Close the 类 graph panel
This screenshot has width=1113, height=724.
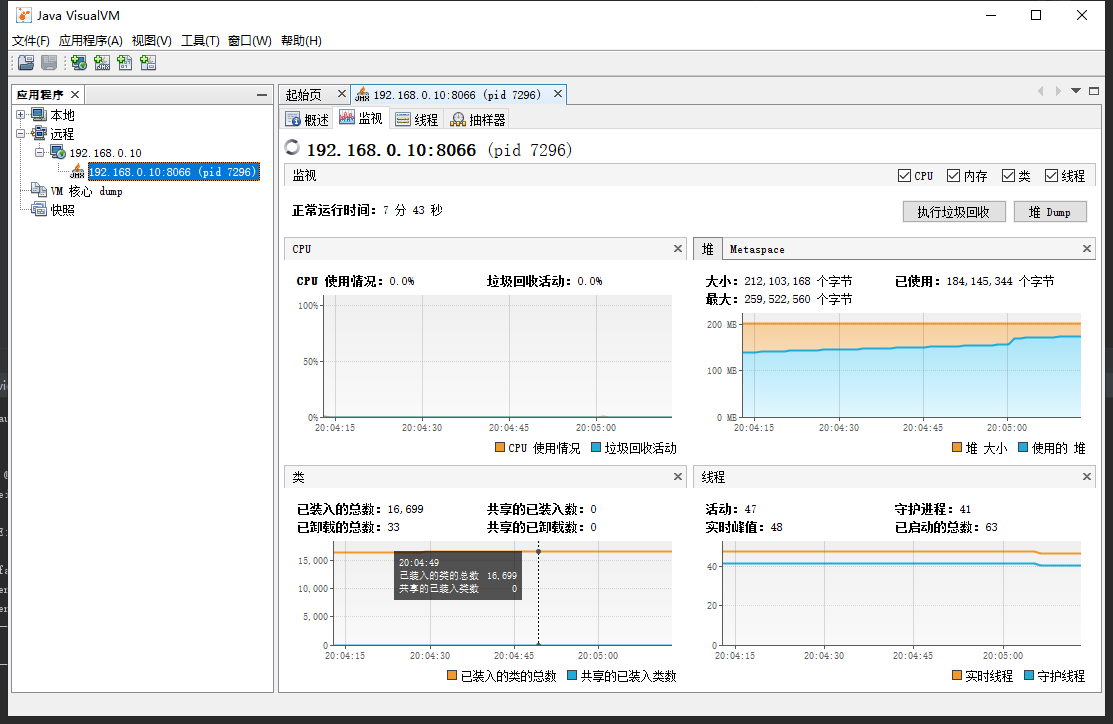[677, 476]
